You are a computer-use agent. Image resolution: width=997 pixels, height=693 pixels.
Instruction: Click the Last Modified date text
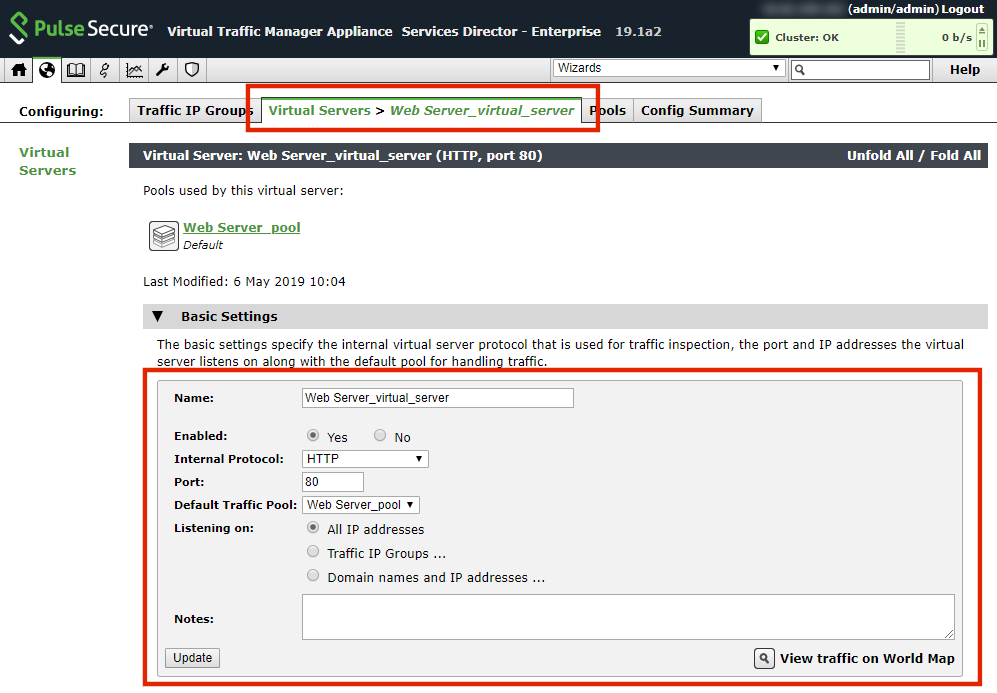(x=244, y=282)
